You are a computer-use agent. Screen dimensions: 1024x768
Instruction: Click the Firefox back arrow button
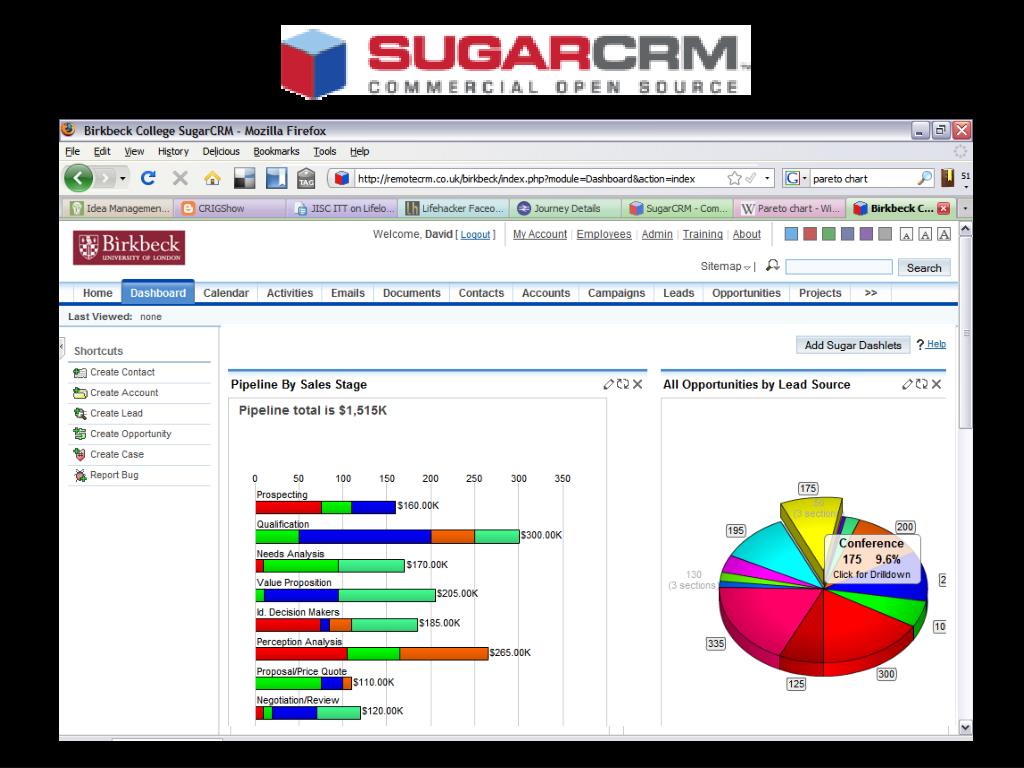coord(78,178)
